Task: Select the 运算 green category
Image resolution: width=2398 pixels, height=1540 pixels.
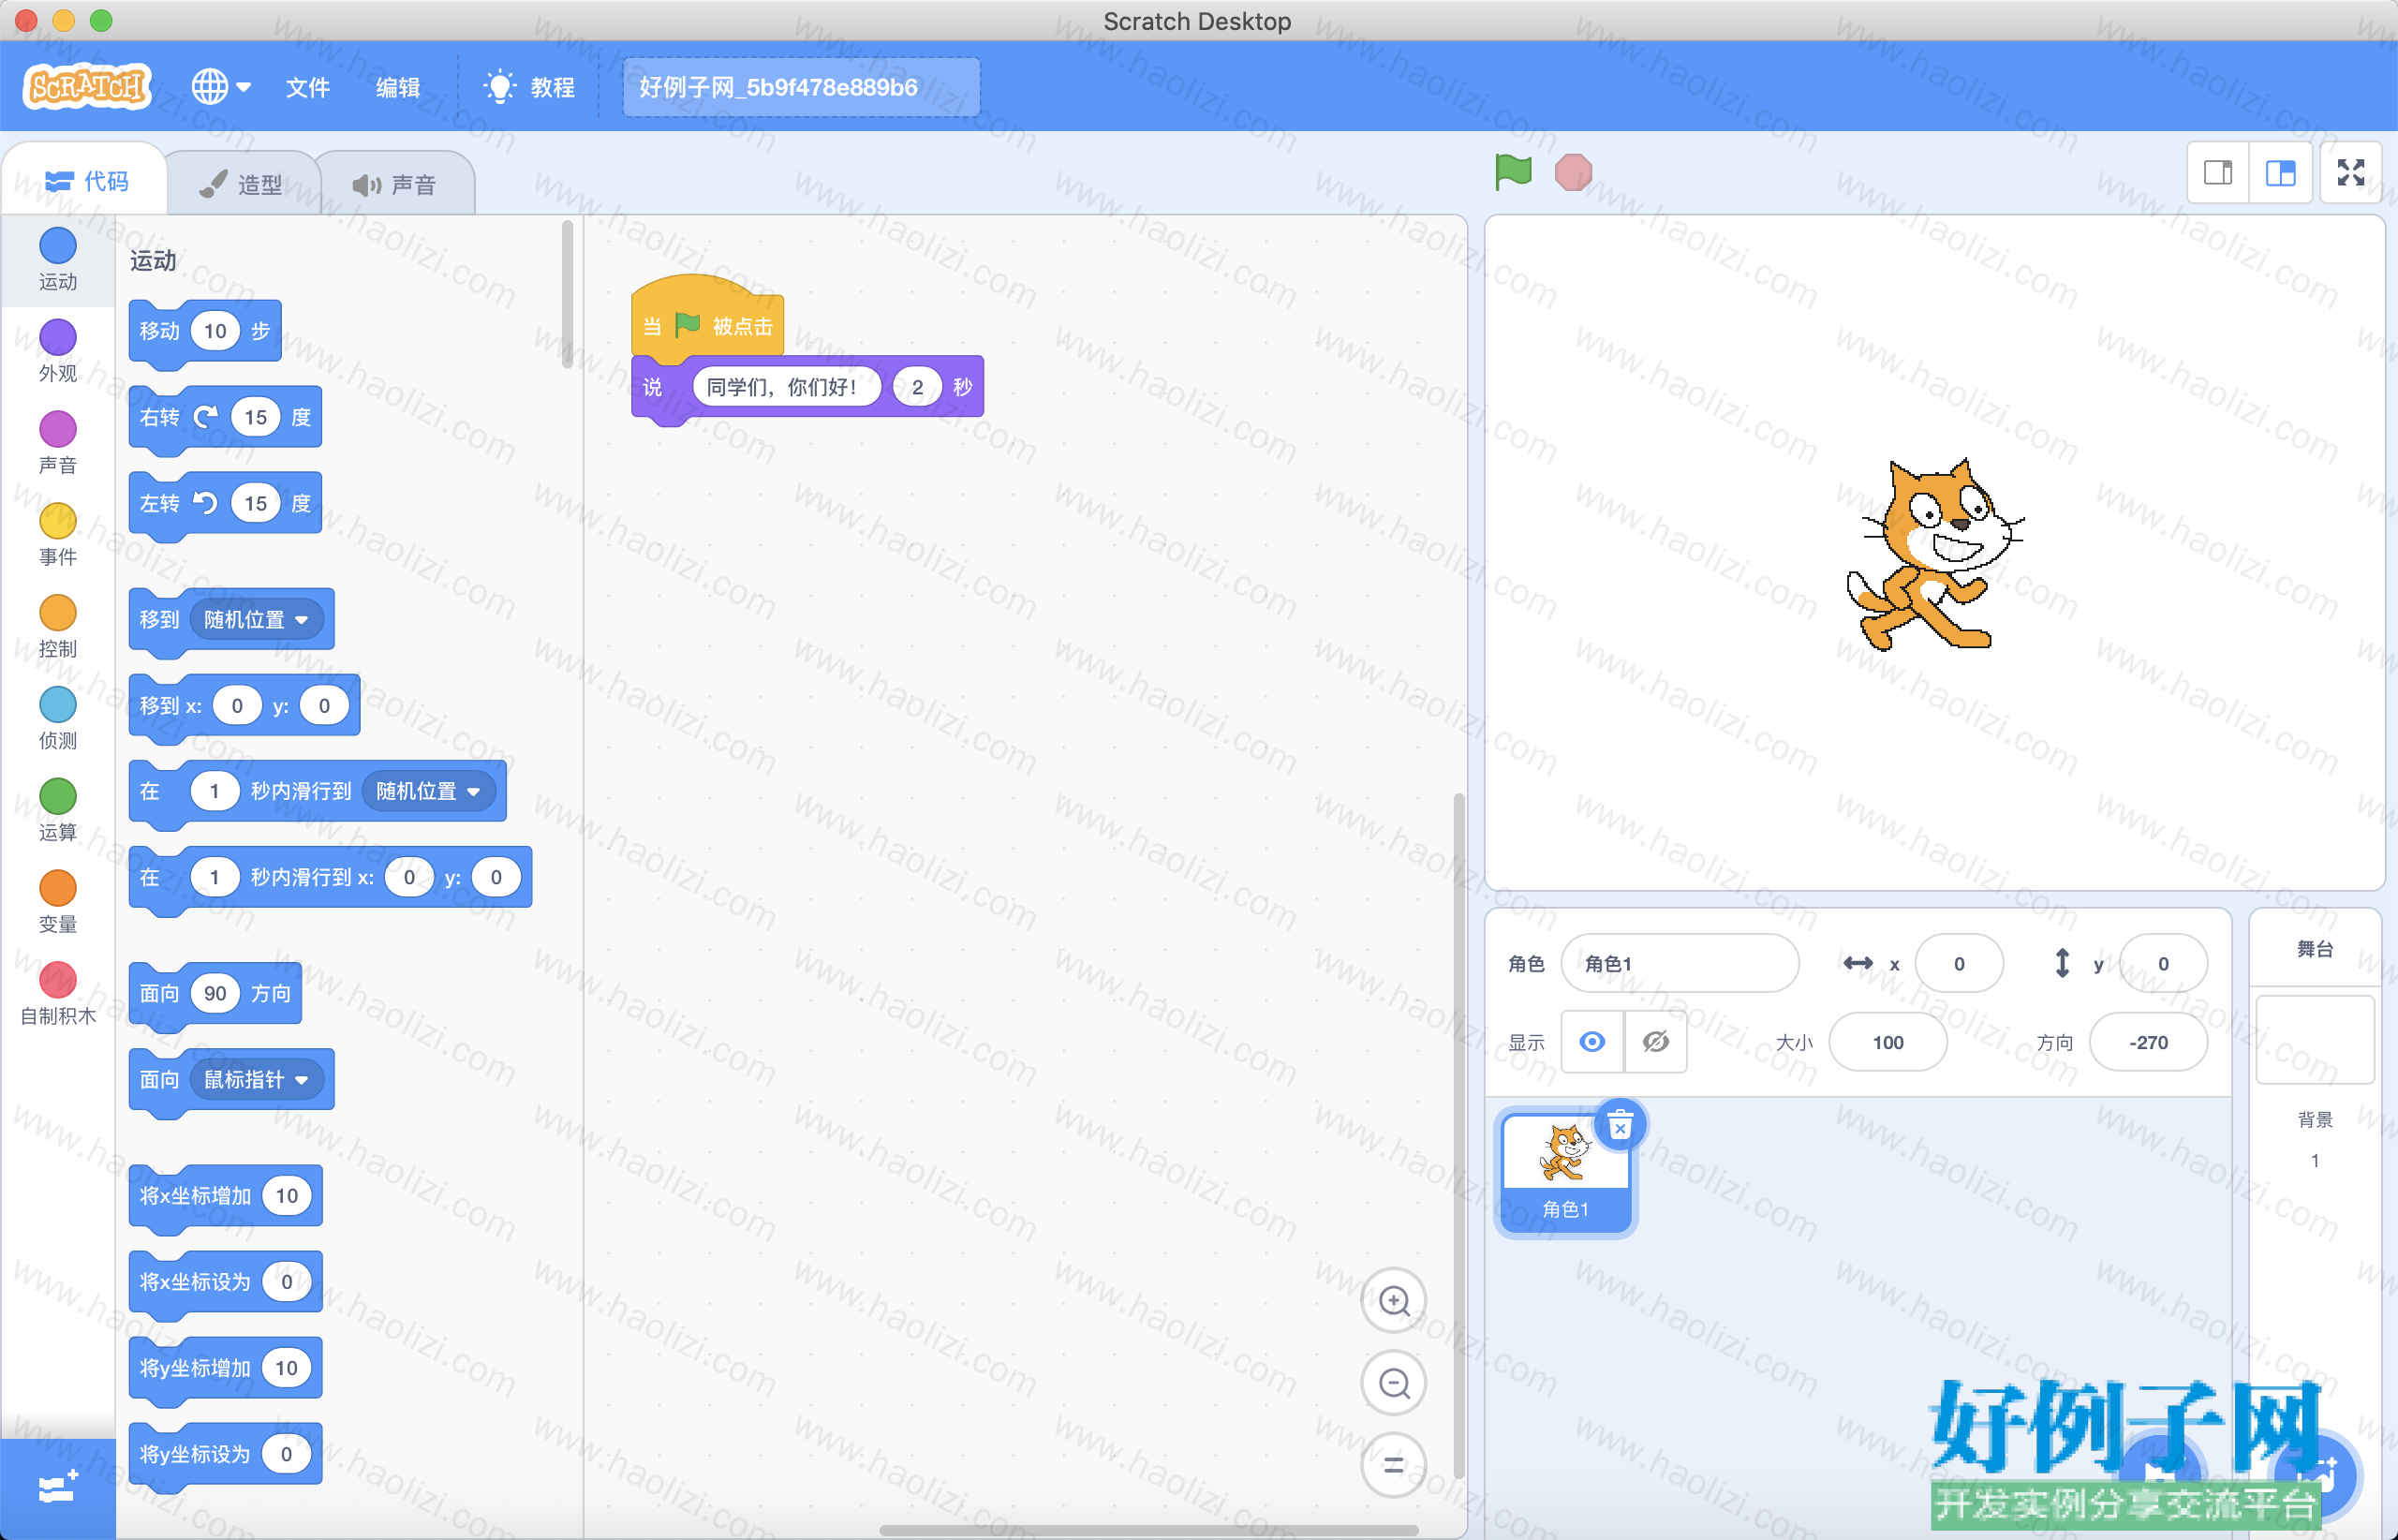Action: 58,810
